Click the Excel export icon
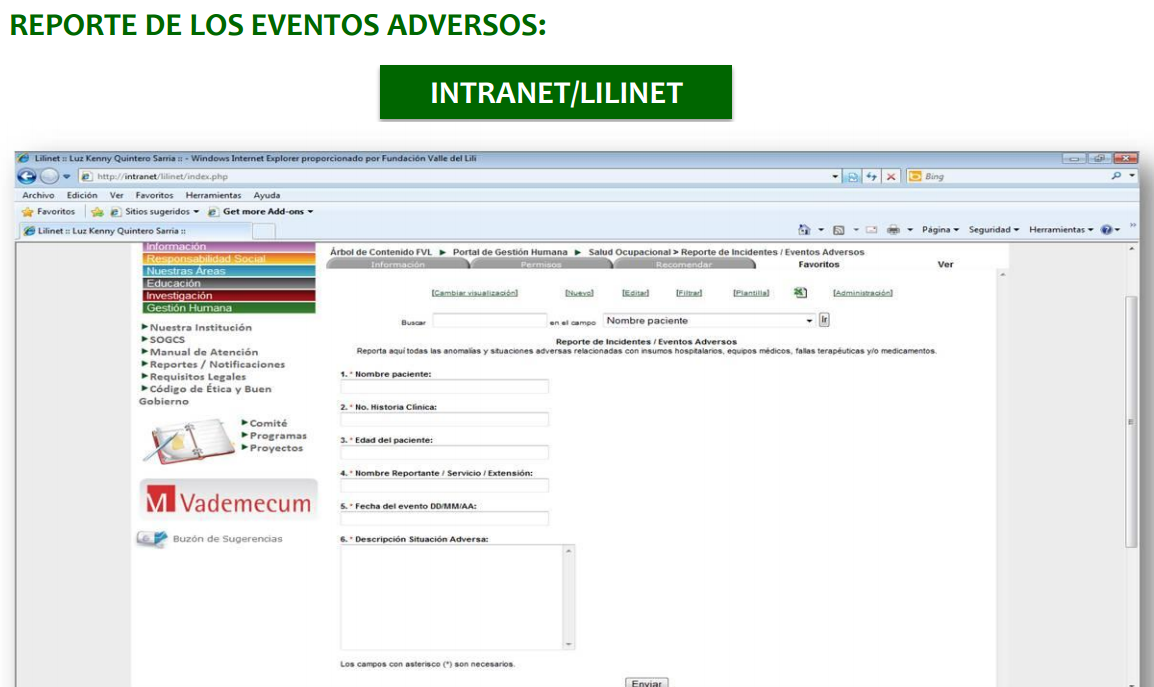The image size is (1154, 687). coord(800,293)
